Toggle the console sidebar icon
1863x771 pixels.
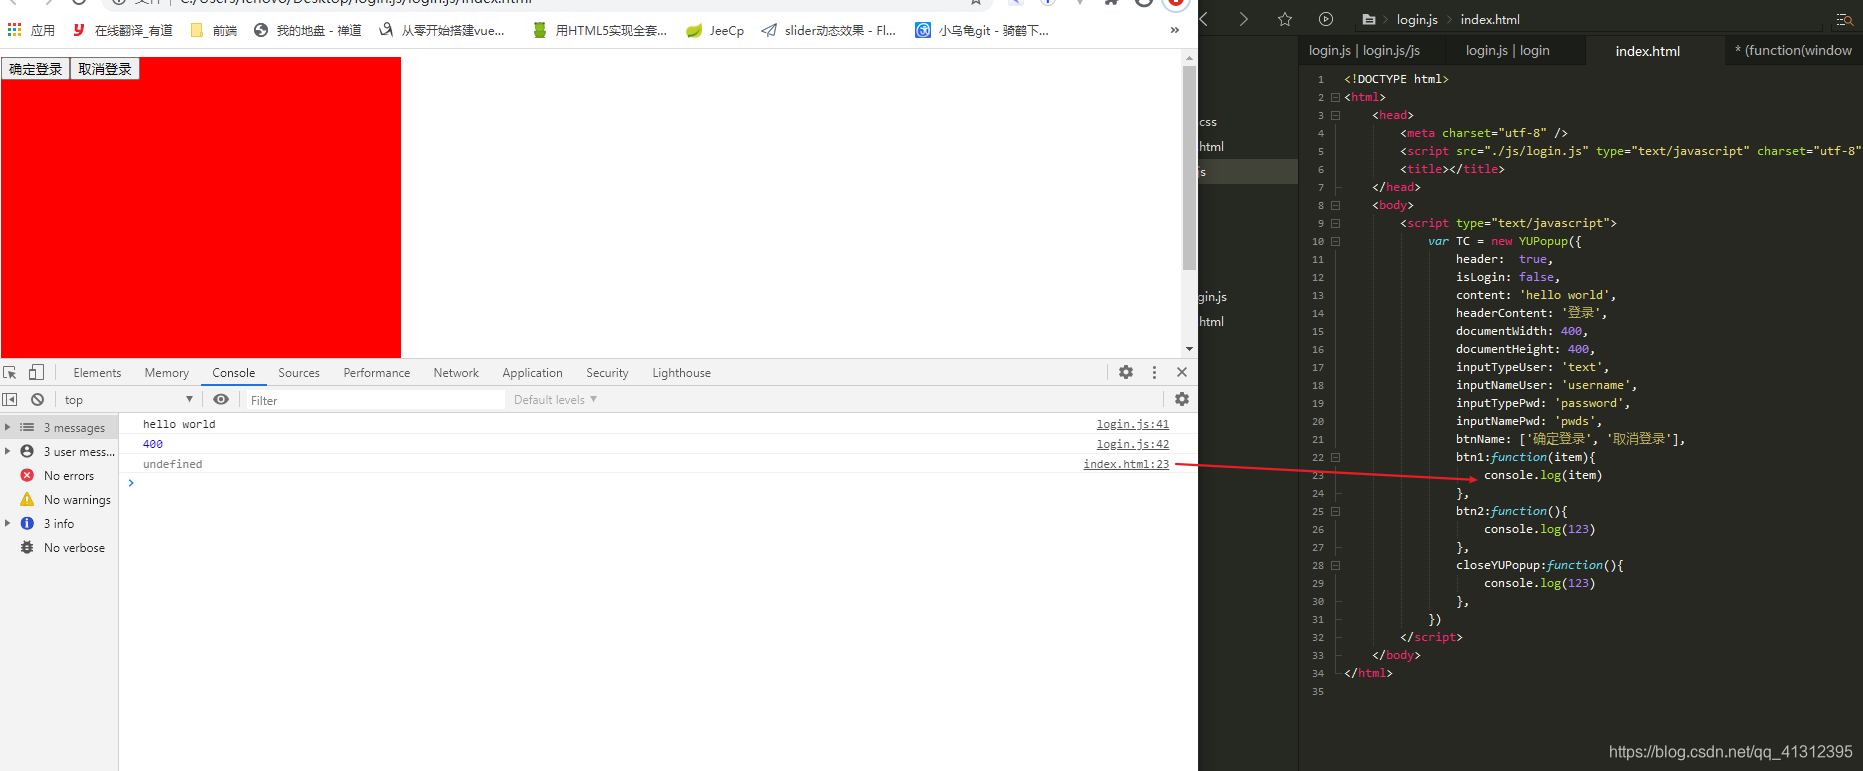tap(10, 399)
